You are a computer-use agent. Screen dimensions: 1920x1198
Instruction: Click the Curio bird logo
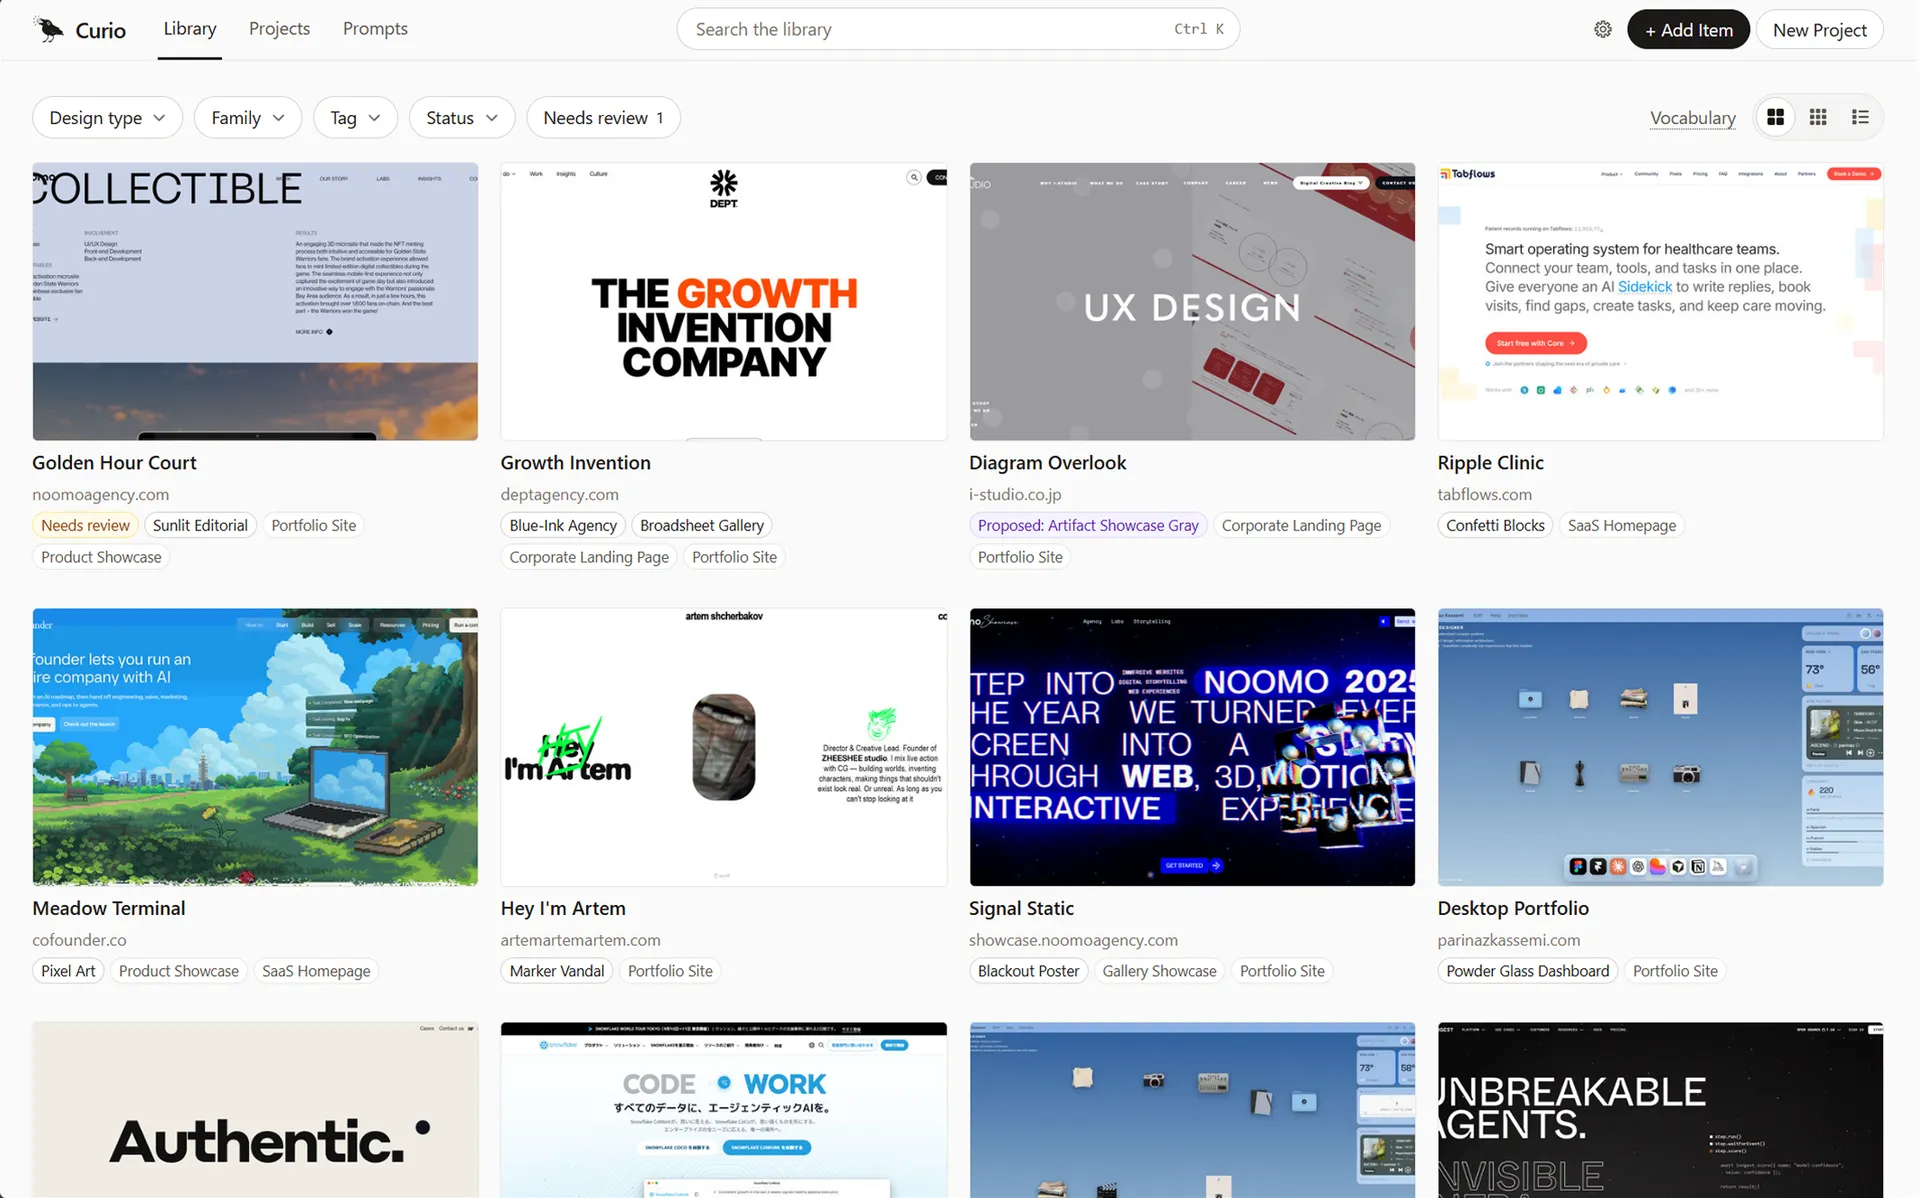coord(48,29)
